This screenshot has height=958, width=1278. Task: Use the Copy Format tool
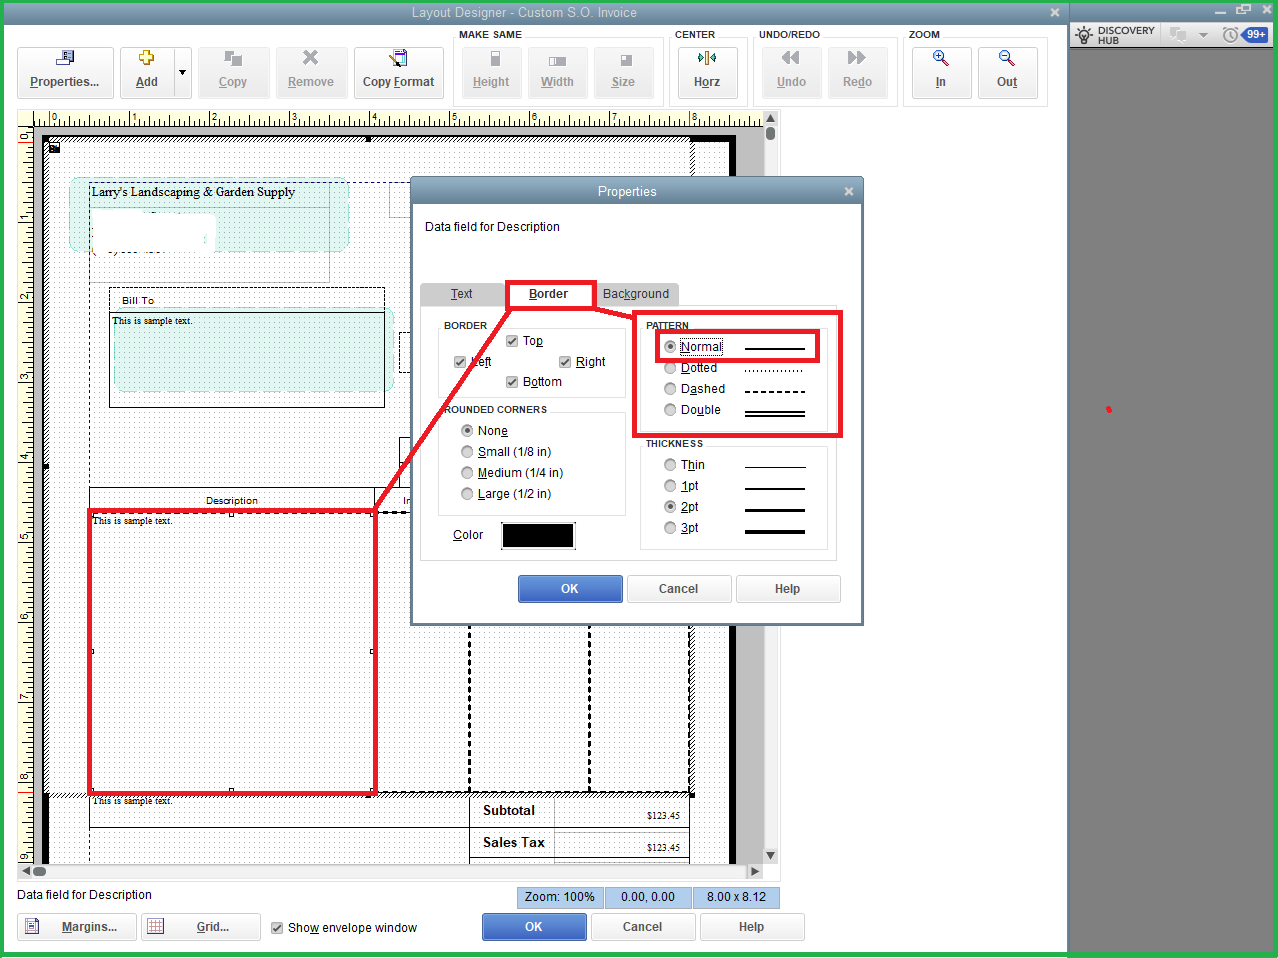(398, 71)
